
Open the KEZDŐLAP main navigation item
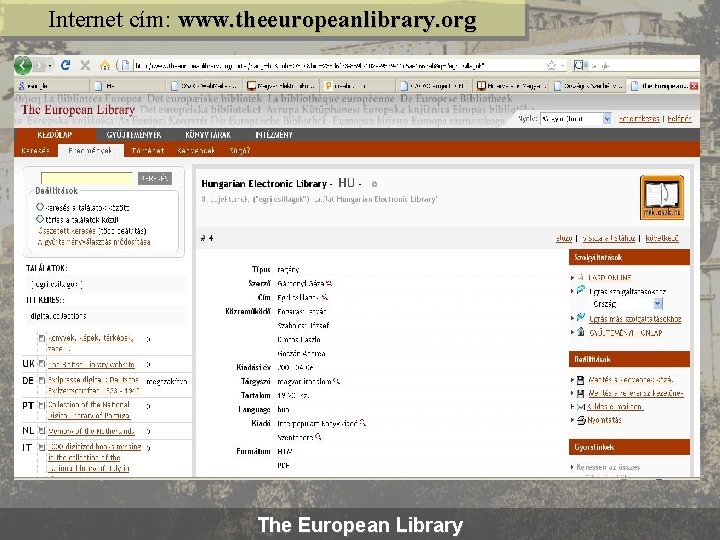[55, 135]
